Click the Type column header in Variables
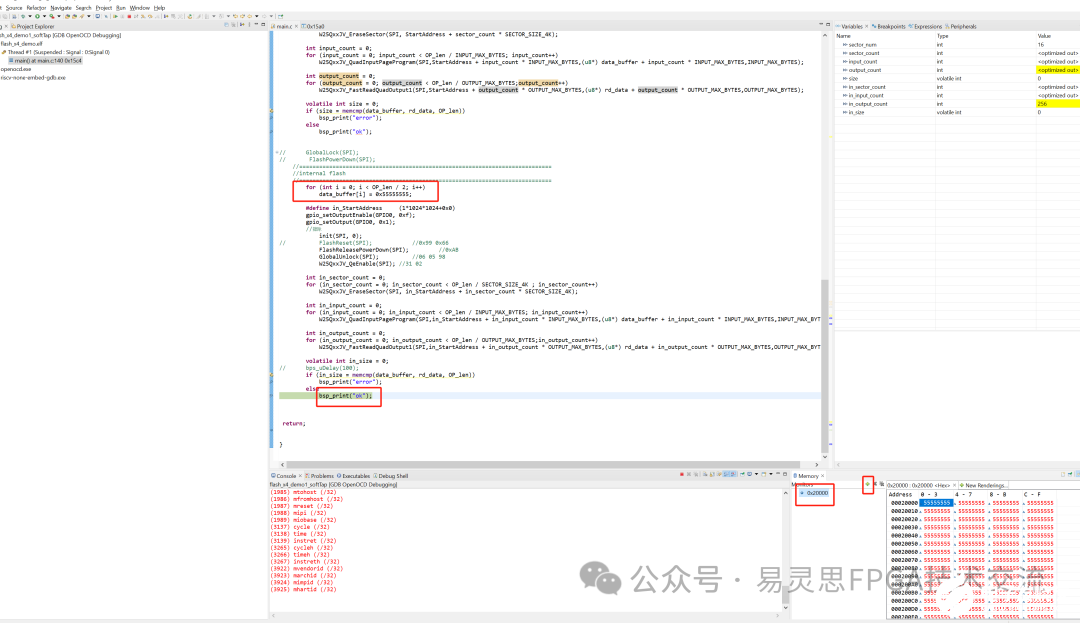This screenshot has height=623, width=1080. tap(942, 36)
